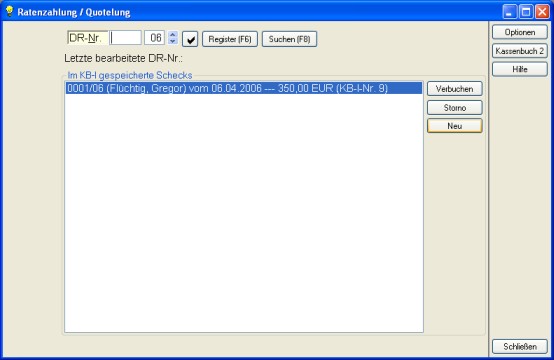Viewport: 554px width, 360px height.
Task: Cancel the entry with Storno
Action: pyautogui.click(x=454, y=108)
